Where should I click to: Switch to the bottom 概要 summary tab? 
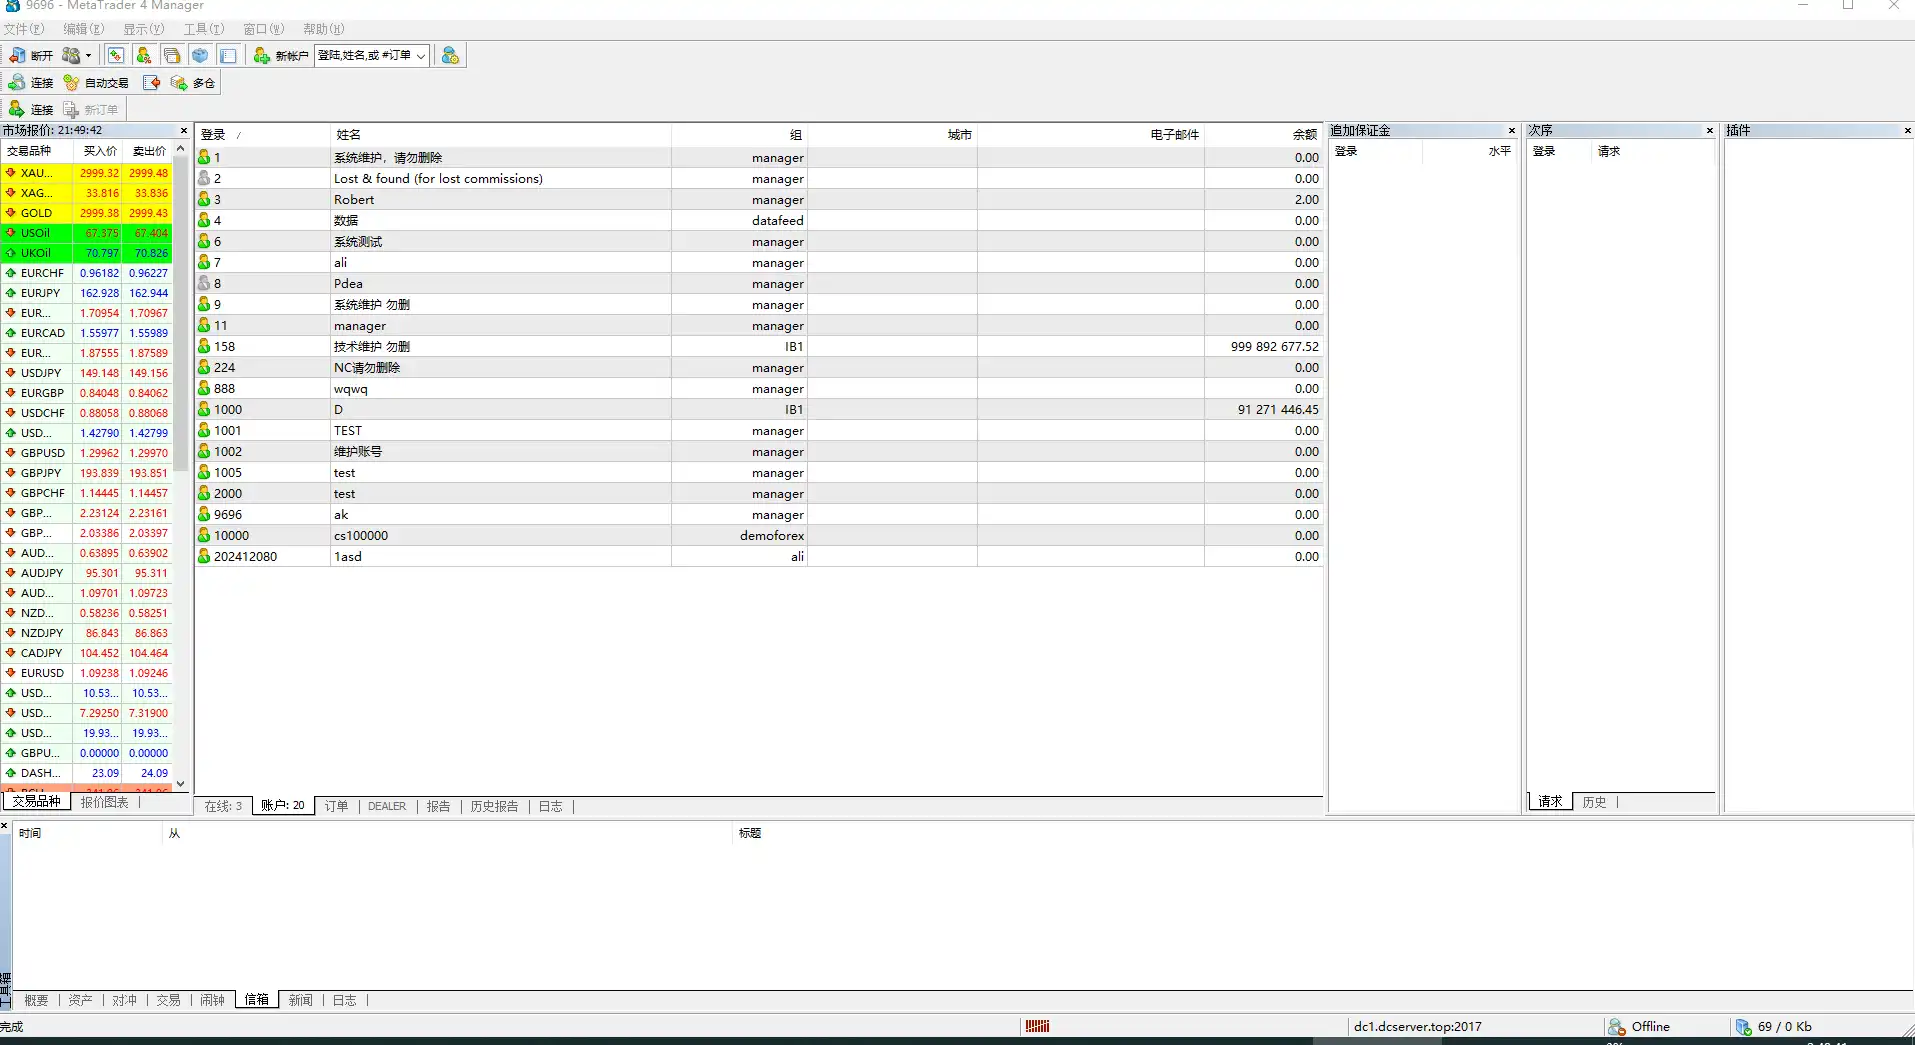pyautogui.click(x=36, y=1000)
